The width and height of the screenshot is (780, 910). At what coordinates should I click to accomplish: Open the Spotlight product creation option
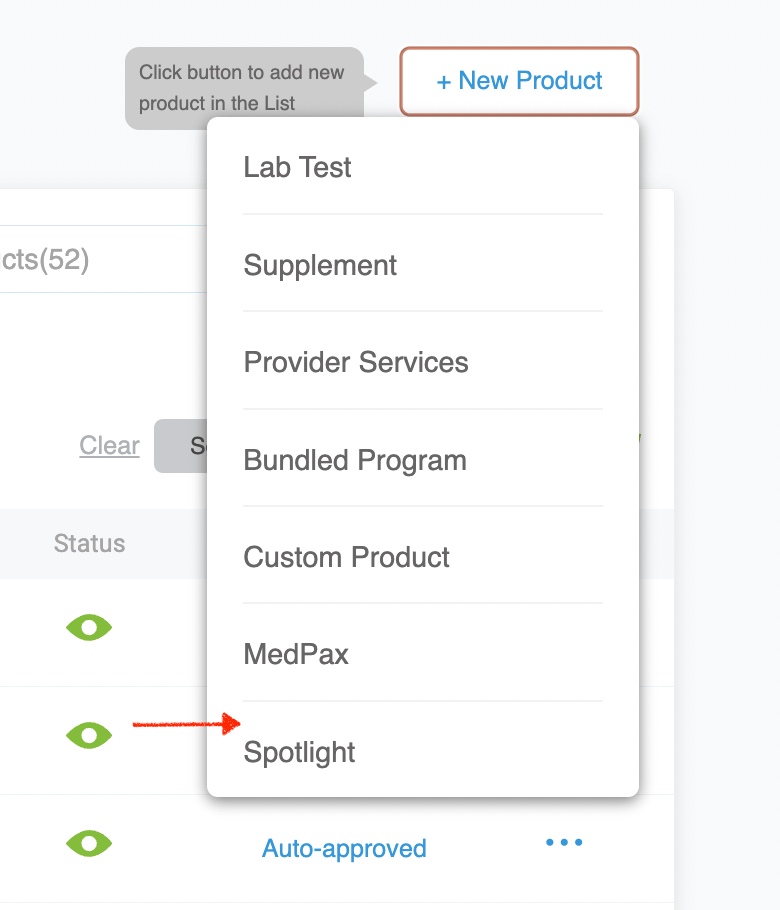(x=299, y=752)
